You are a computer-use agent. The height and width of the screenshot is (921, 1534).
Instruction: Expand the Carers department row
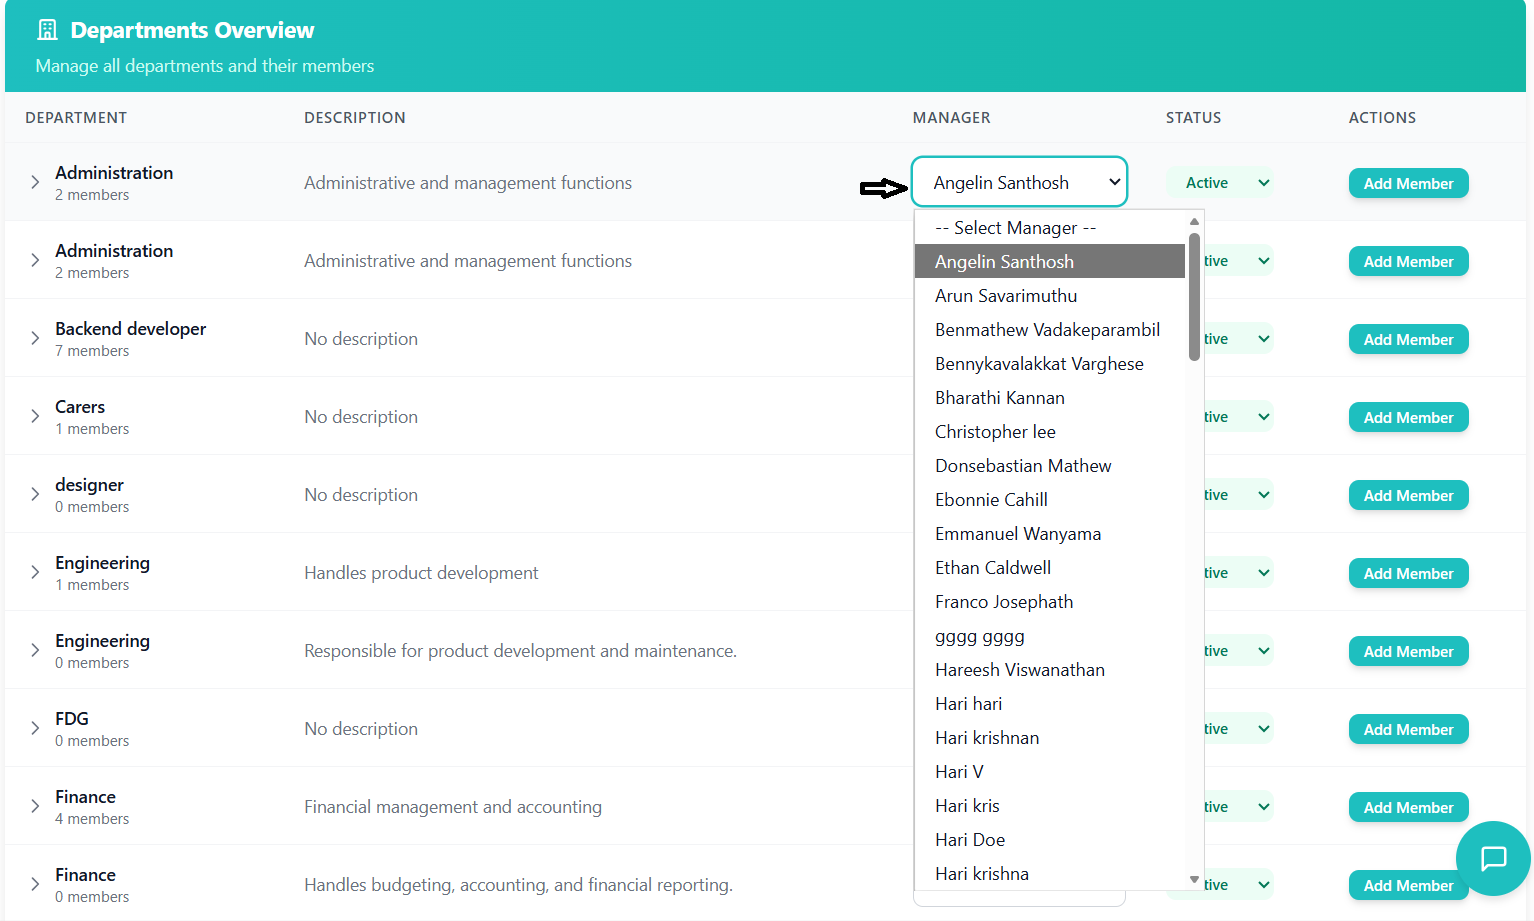[35, 417]
